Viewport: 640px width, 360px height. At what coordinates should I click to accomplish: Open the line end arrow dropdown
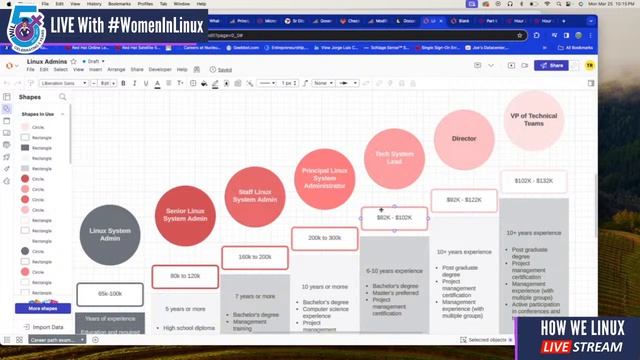coord(348,83)
